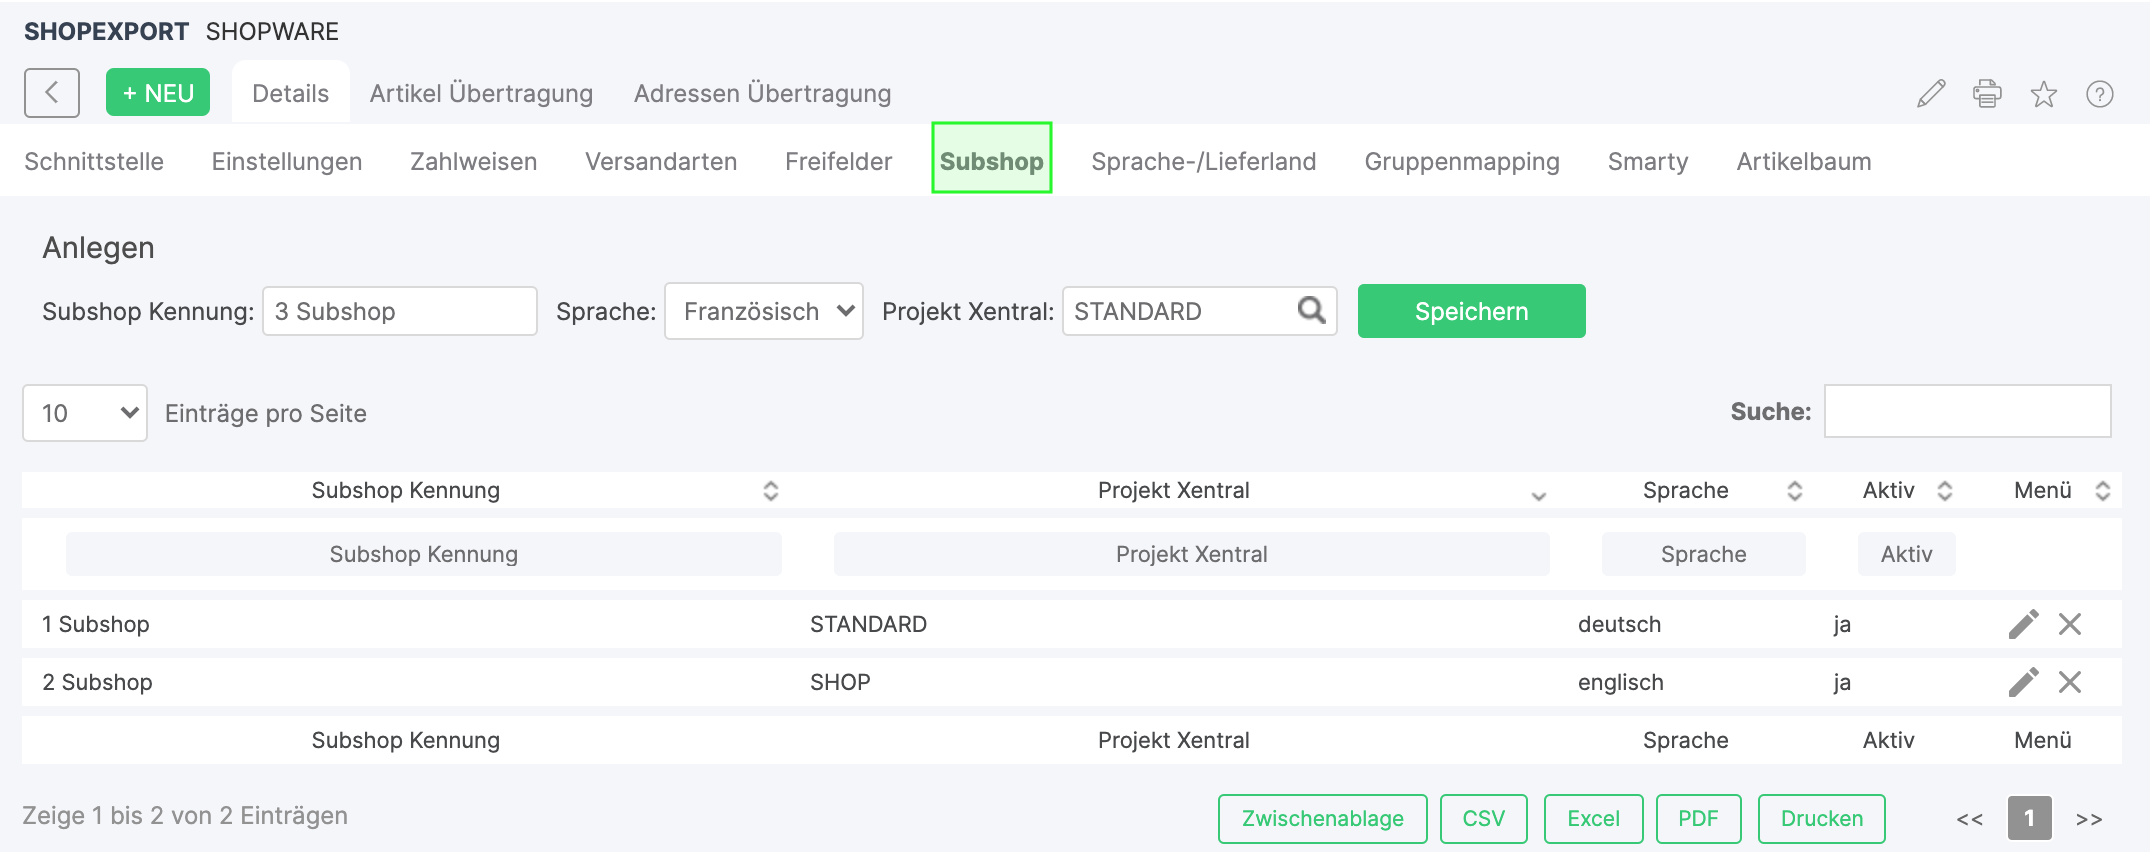
Task: Click the back arrow button
Action: pos(52,93)
